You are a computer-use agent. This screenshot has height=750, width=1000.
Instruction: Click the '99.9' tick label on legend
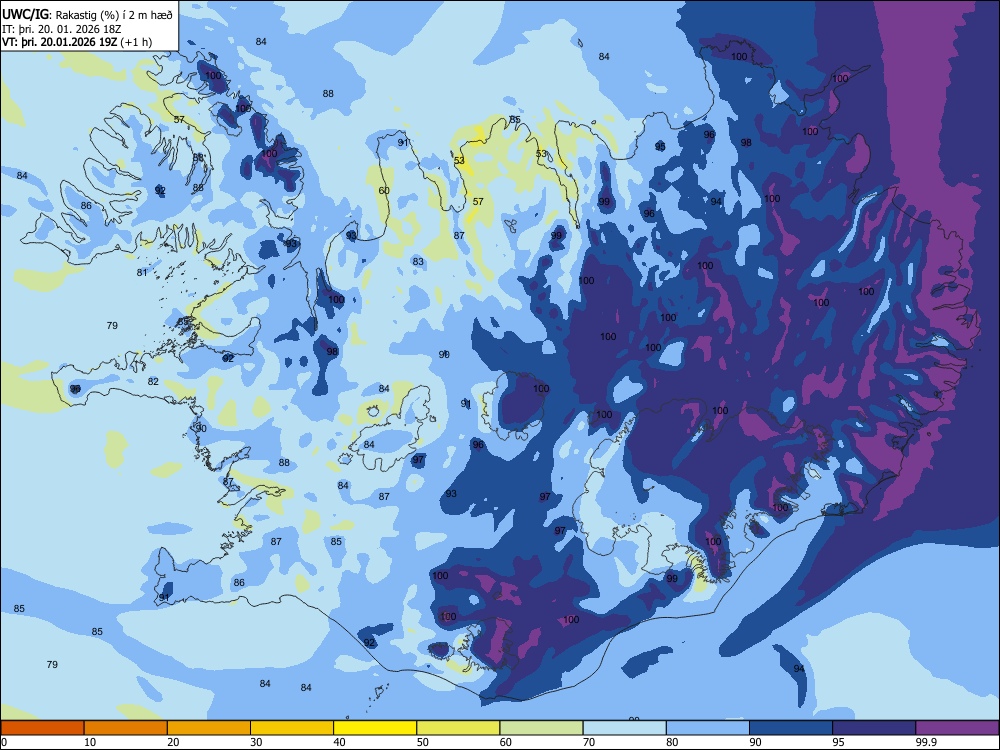(925, 742)
